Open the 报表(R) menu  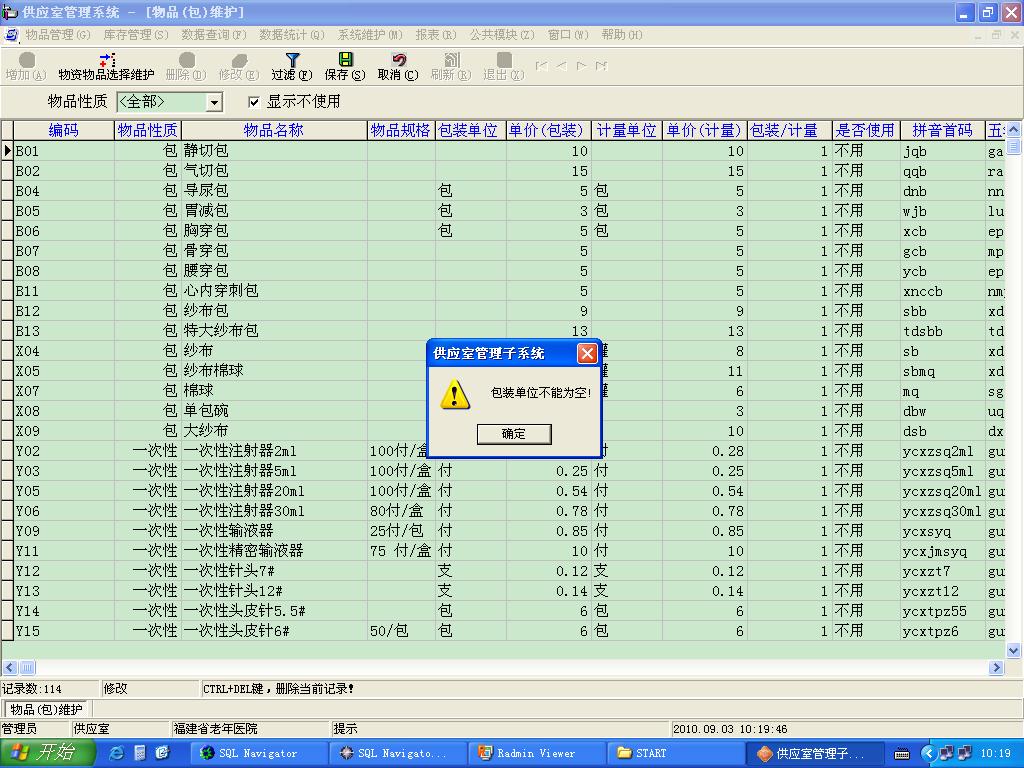click(x=436, y=35)
